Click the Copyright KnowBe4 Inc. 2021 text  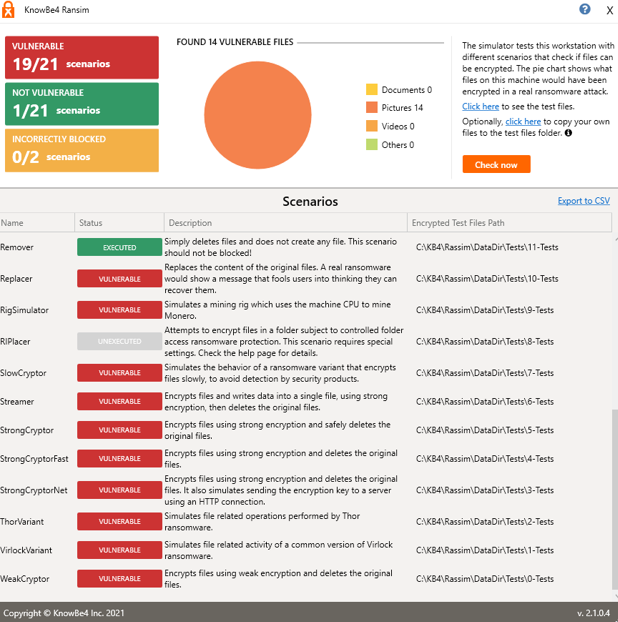pos(64,613)
